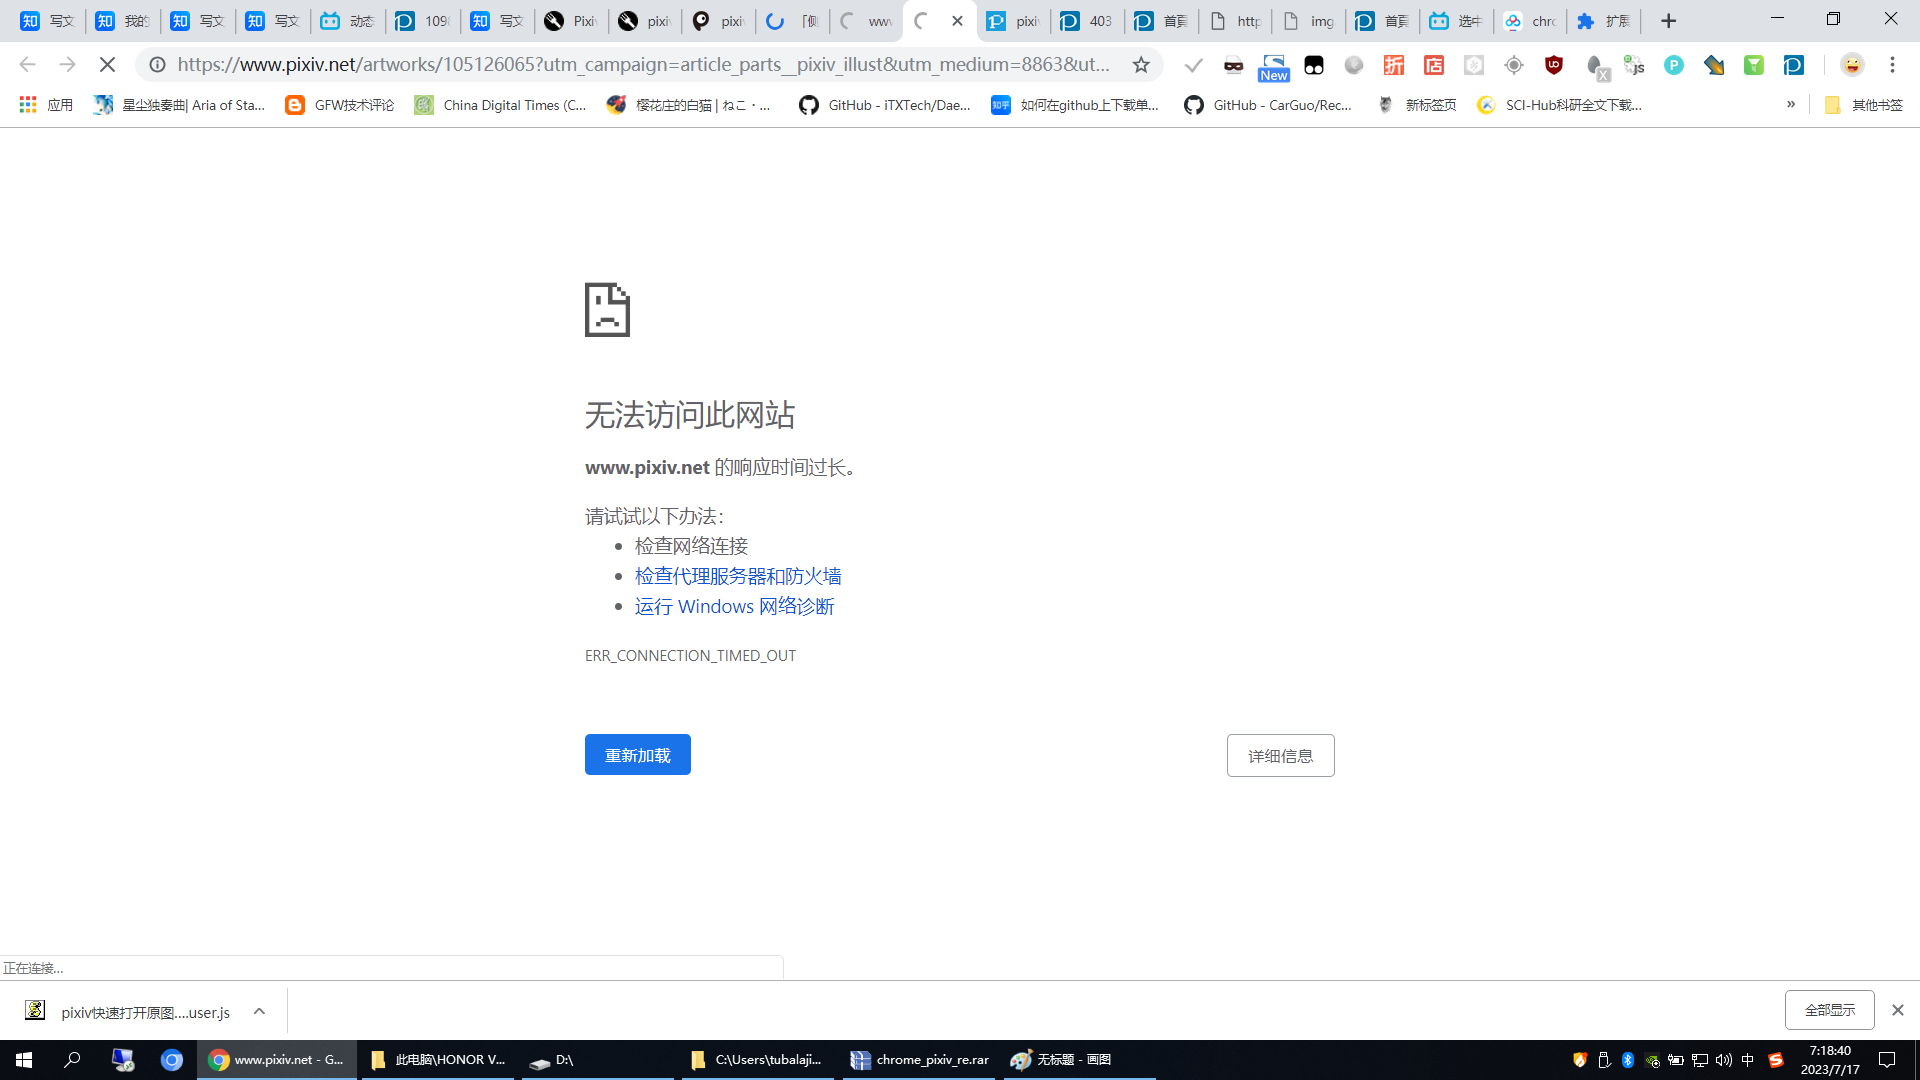1920x1080 pixels.
Task: Bookmark this page with the star icon
Action: (x=1141, y=65)
